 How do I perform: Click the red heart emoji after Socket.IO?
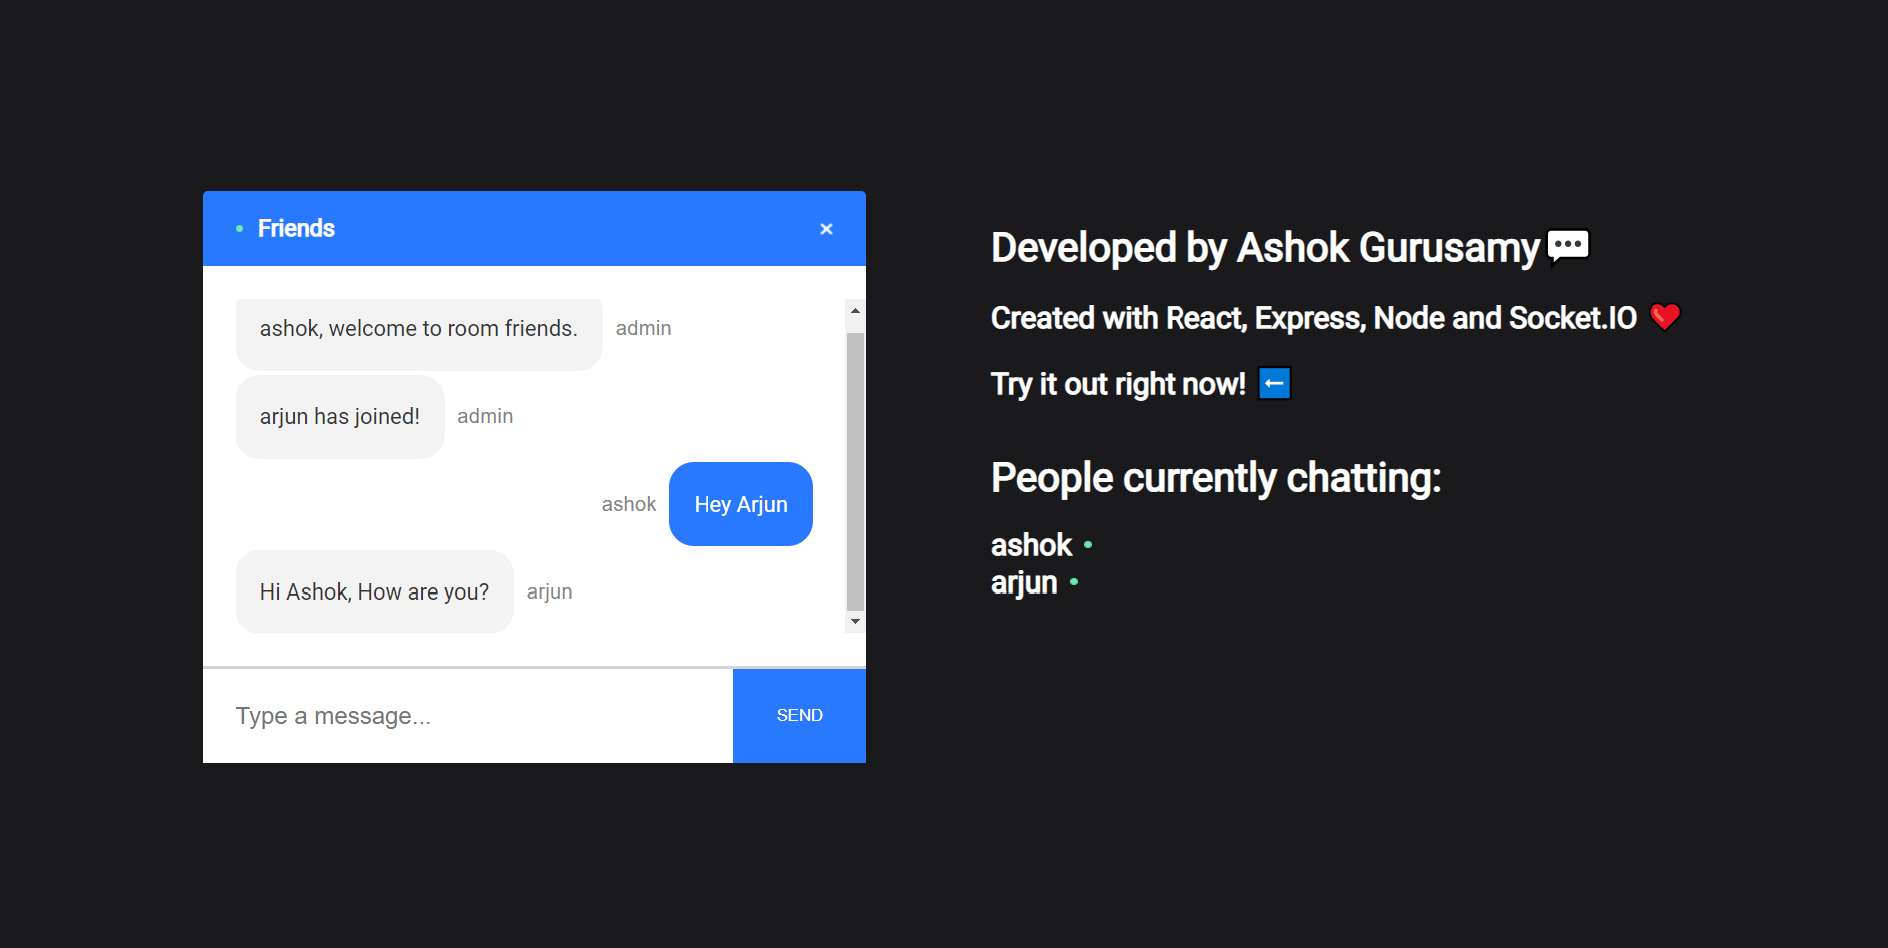[1665, 317]
